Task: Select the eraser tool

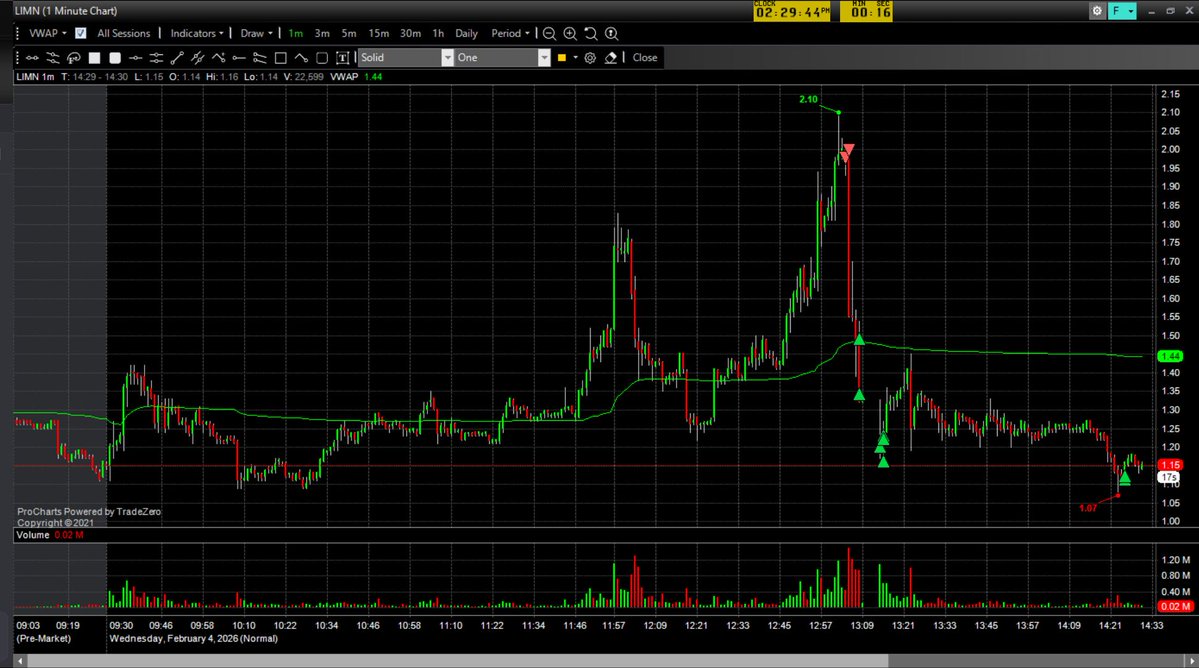Action: (x=610, y=58)
